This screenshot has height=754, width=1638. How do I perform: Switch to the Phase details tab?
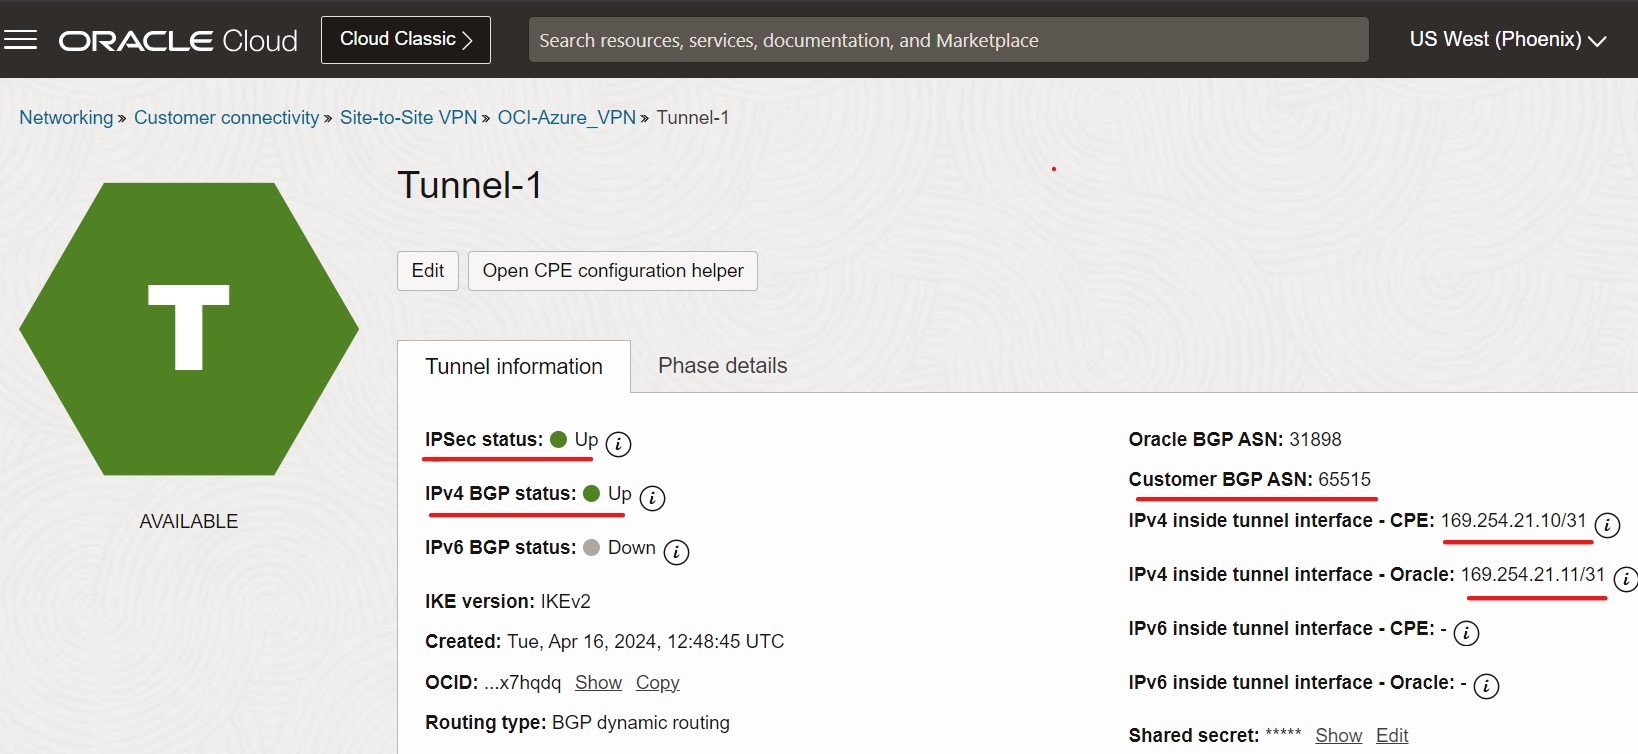722,366
